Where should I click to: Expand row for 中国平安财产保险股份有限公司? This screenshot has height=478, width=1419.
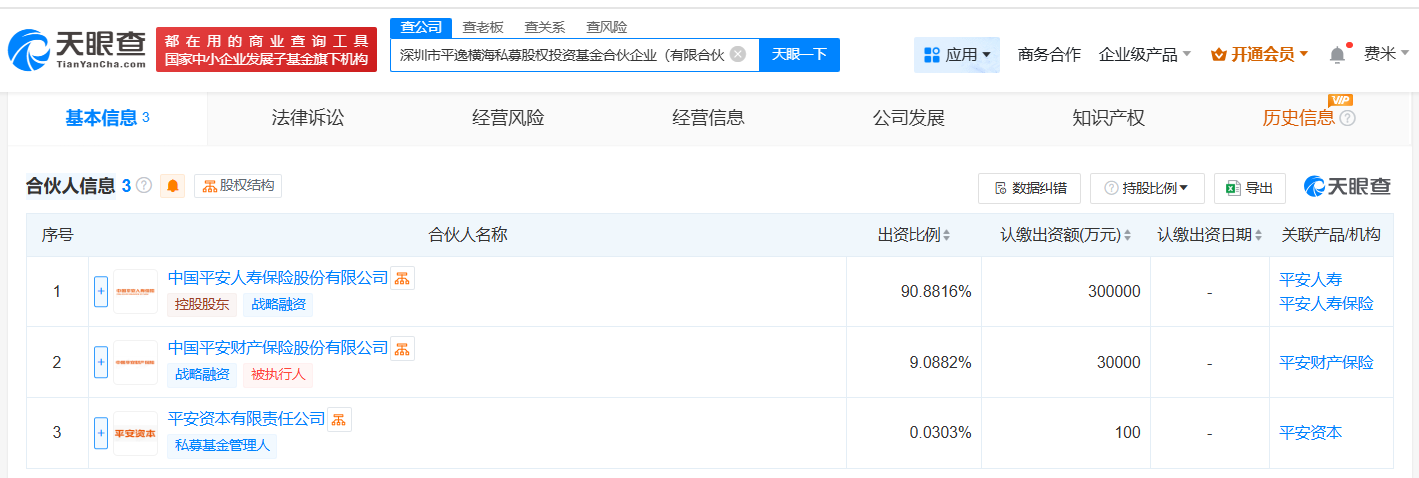tap(101, 362)
